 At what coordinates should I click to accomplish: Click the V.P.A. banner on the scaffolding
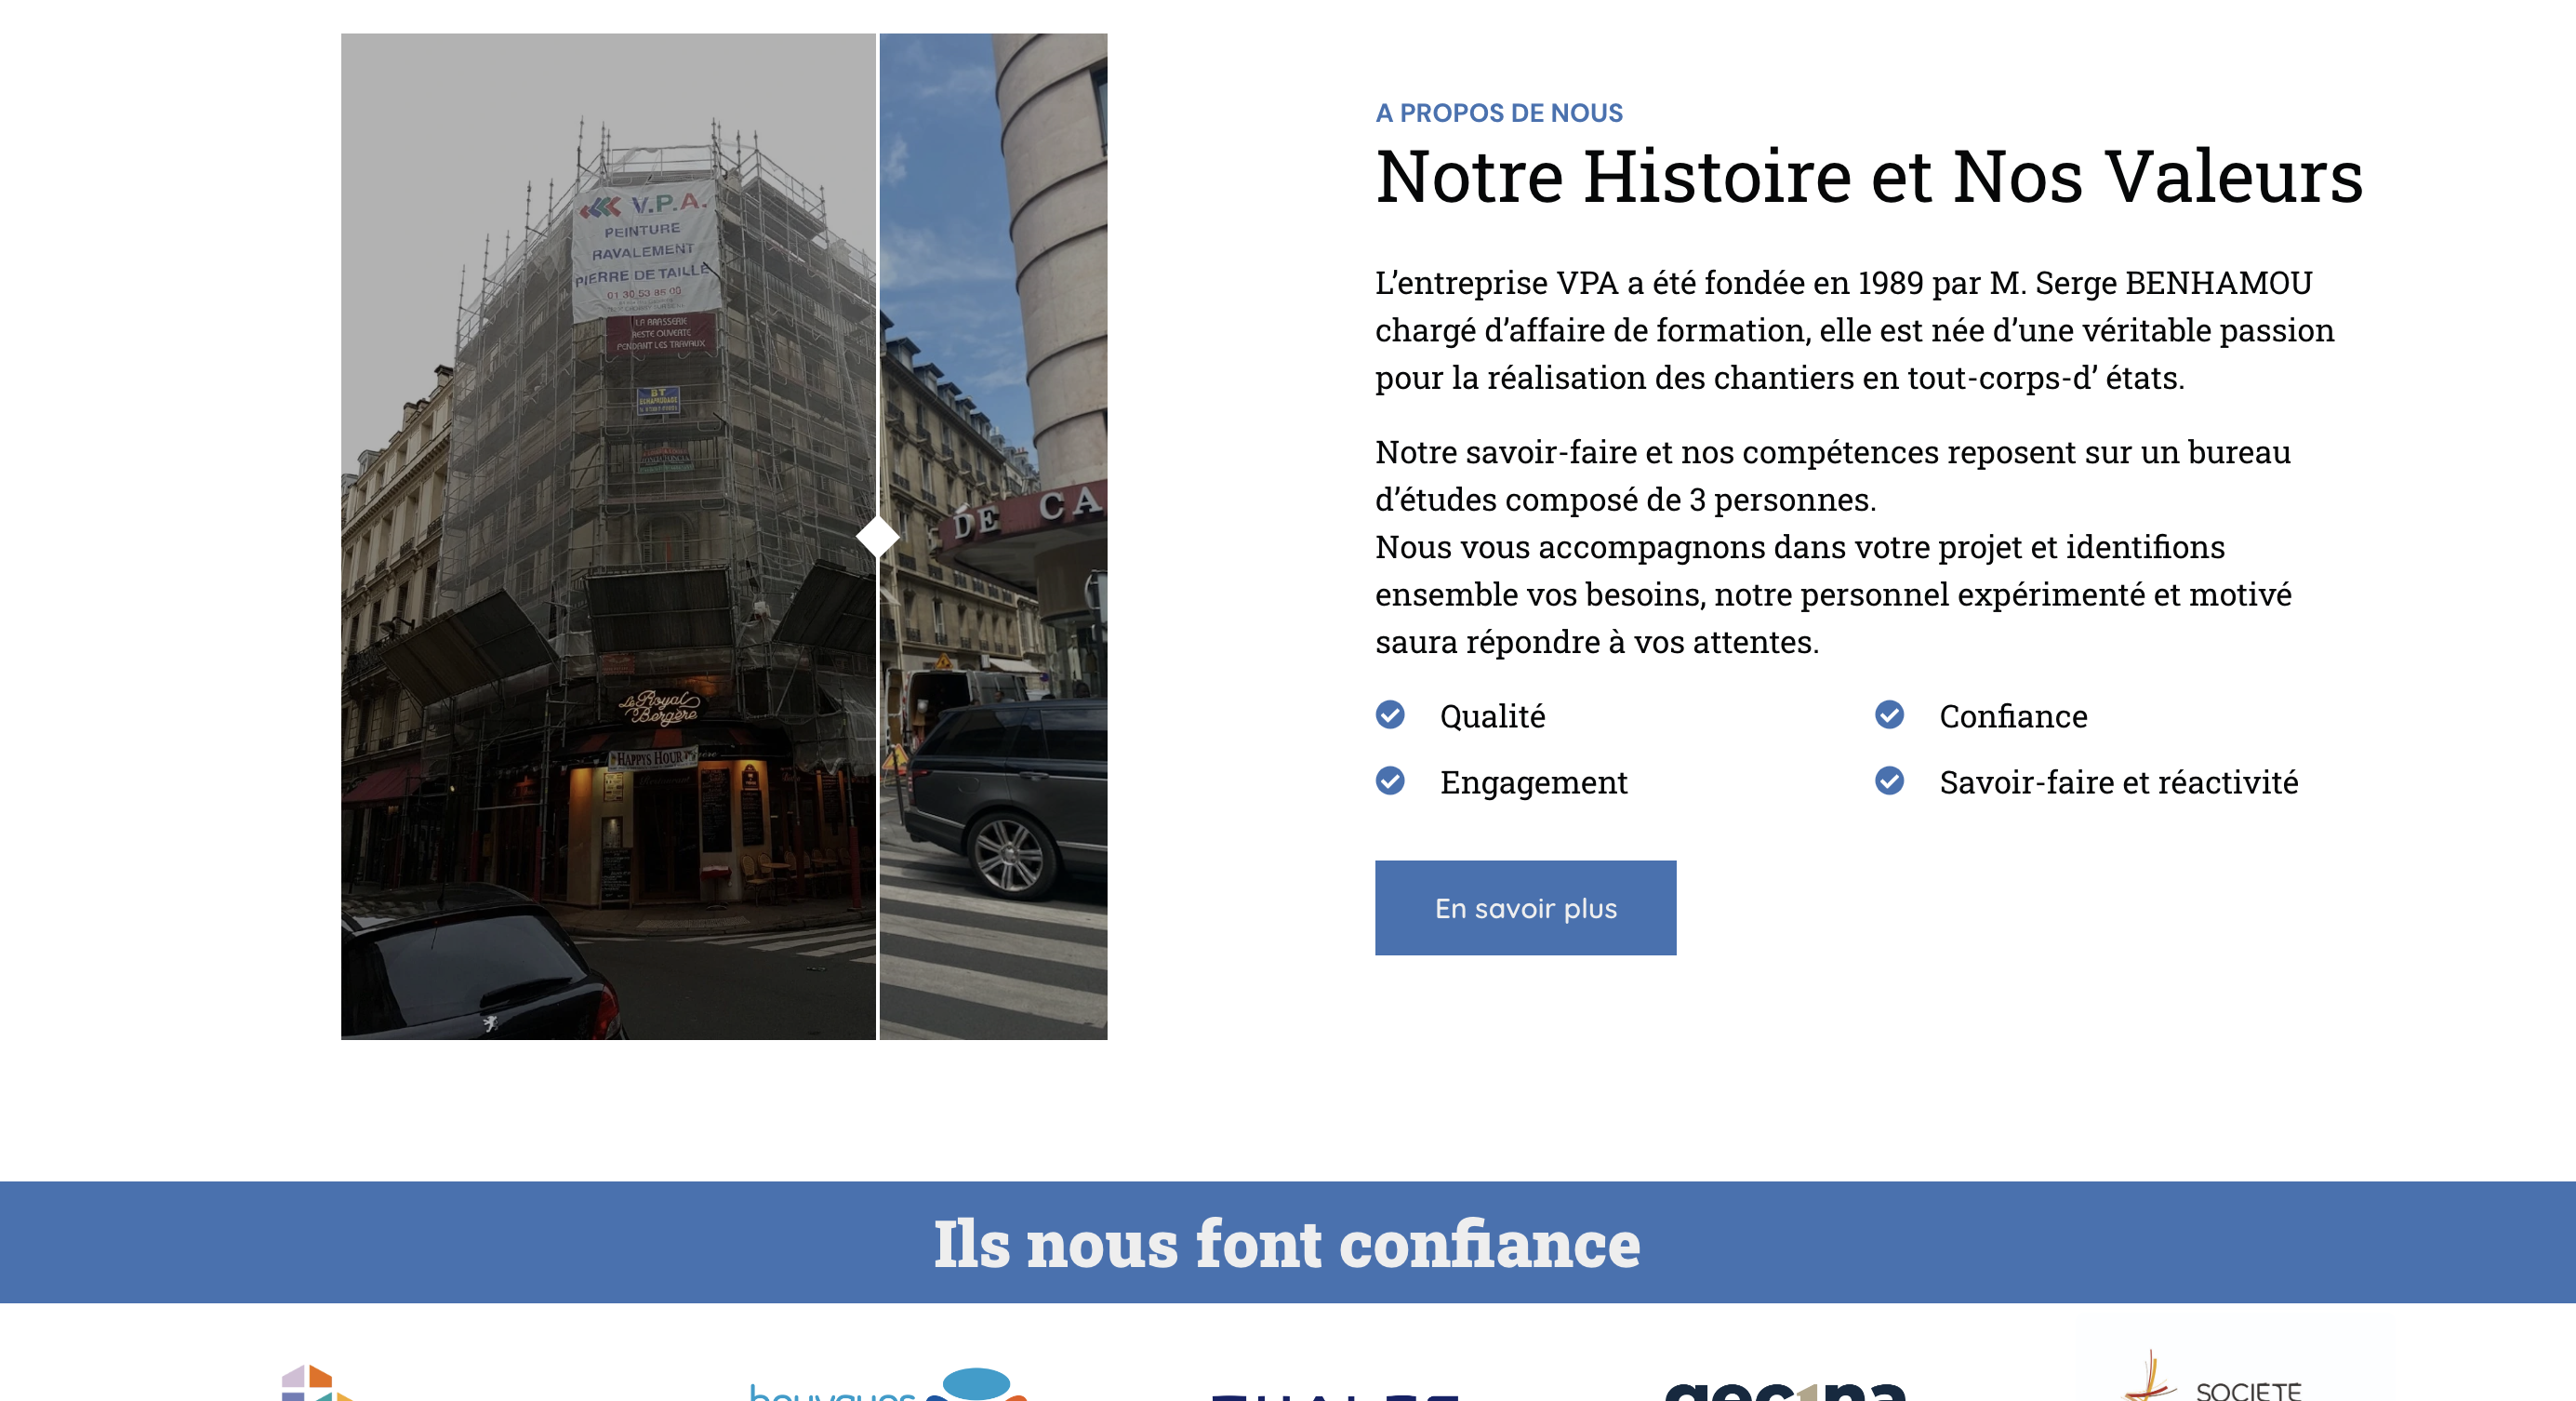(646, 250)
